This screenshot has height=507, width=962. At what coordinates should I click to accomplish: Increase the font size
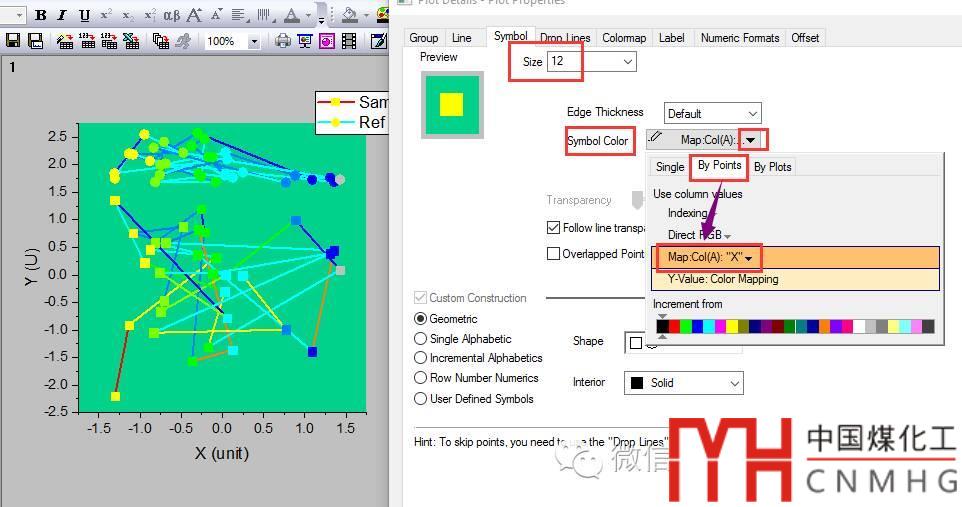pyautogui.click(x=194, y=15)
